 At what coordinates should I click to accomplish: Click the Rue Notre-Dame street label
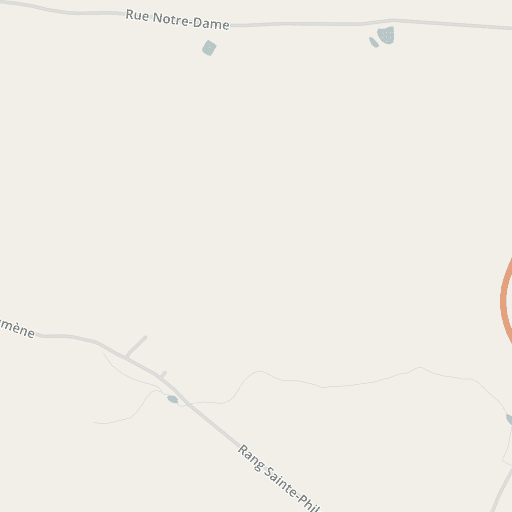pyautogui.click(x=177, y=20)
